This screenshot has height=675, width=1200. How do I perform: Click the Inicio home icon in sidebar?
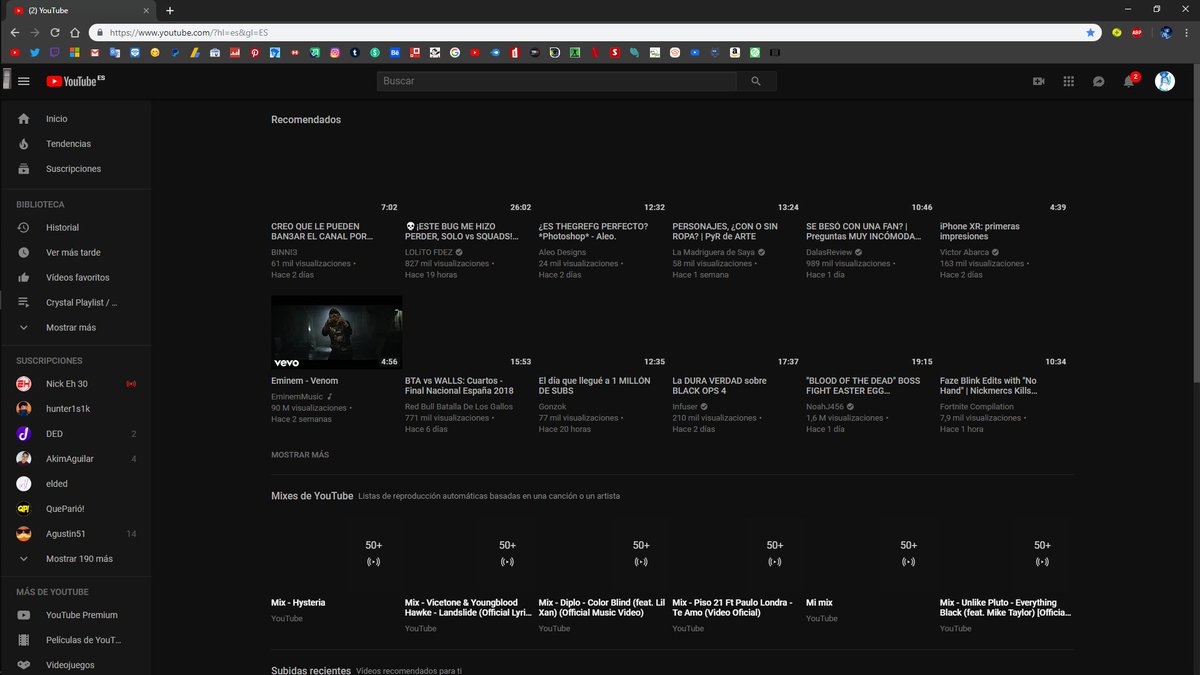pos(24,119)
